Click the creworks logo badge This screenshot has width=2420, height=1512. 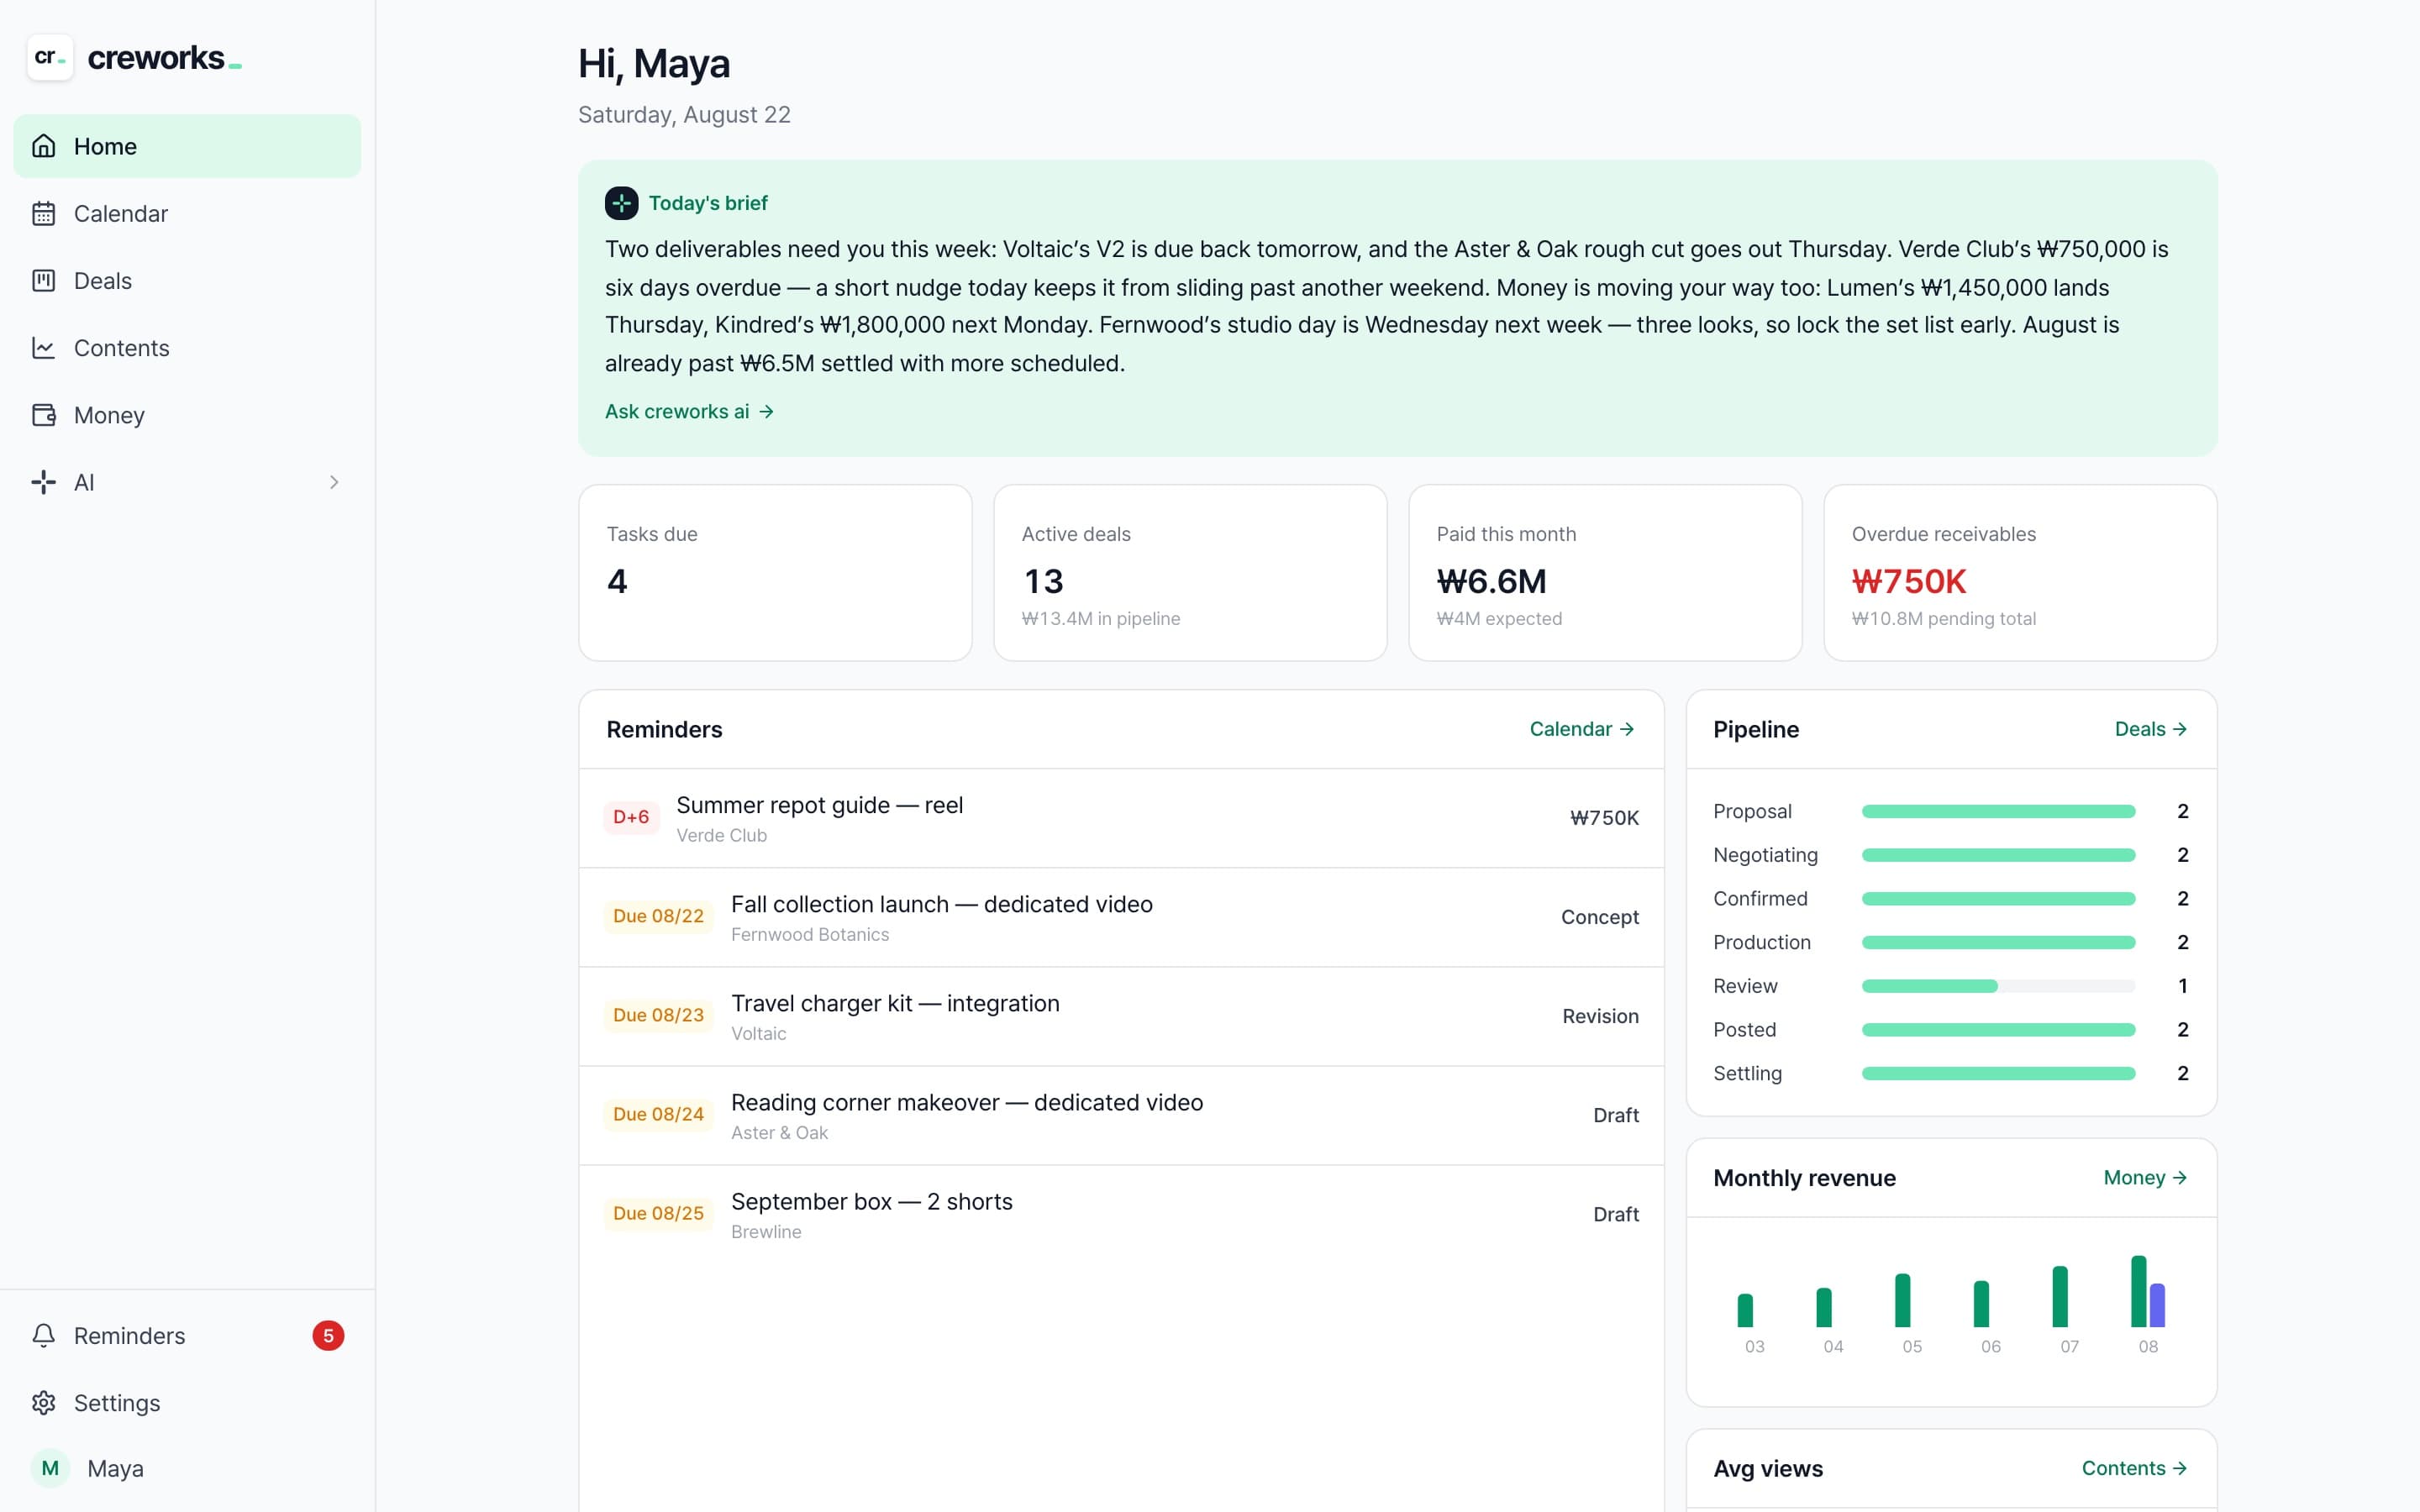click(50, 58)
